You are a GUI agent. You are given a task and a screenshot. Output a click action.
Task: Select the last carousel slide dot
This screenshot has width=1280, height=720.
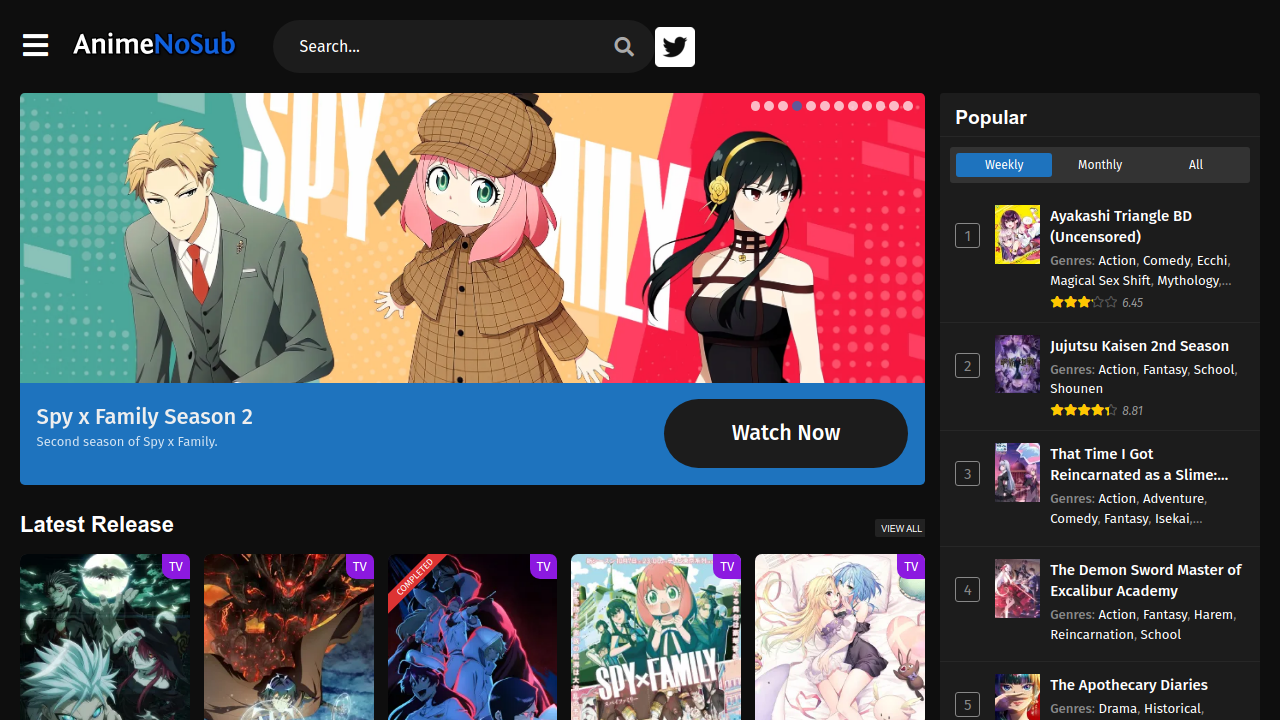click(908, 106)
